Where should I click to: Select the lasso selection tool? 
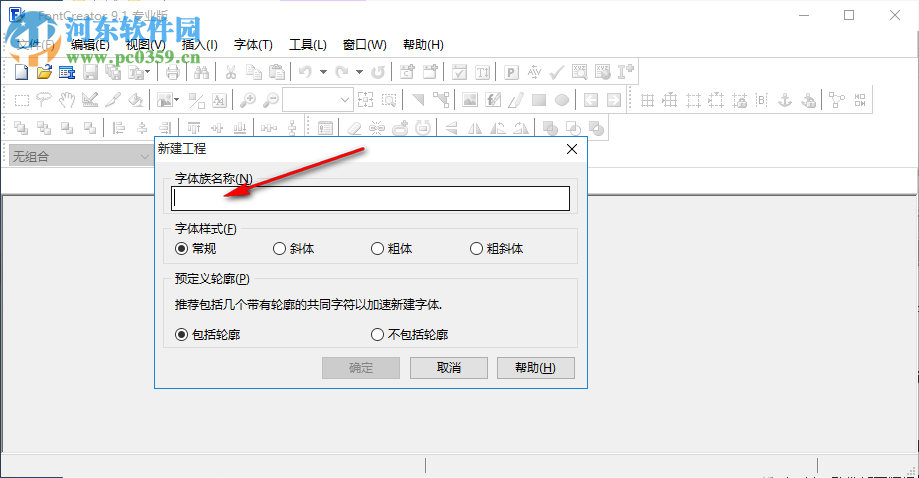[44, 100]
